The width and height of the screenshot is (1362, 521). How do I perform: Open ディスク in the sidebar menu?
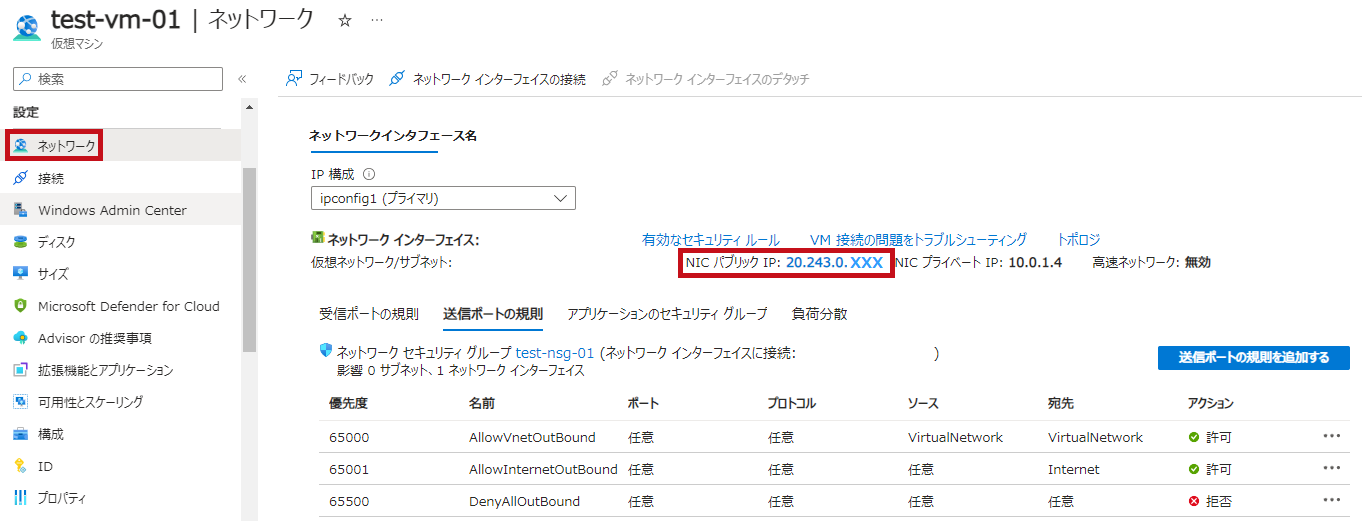[57, 242]
